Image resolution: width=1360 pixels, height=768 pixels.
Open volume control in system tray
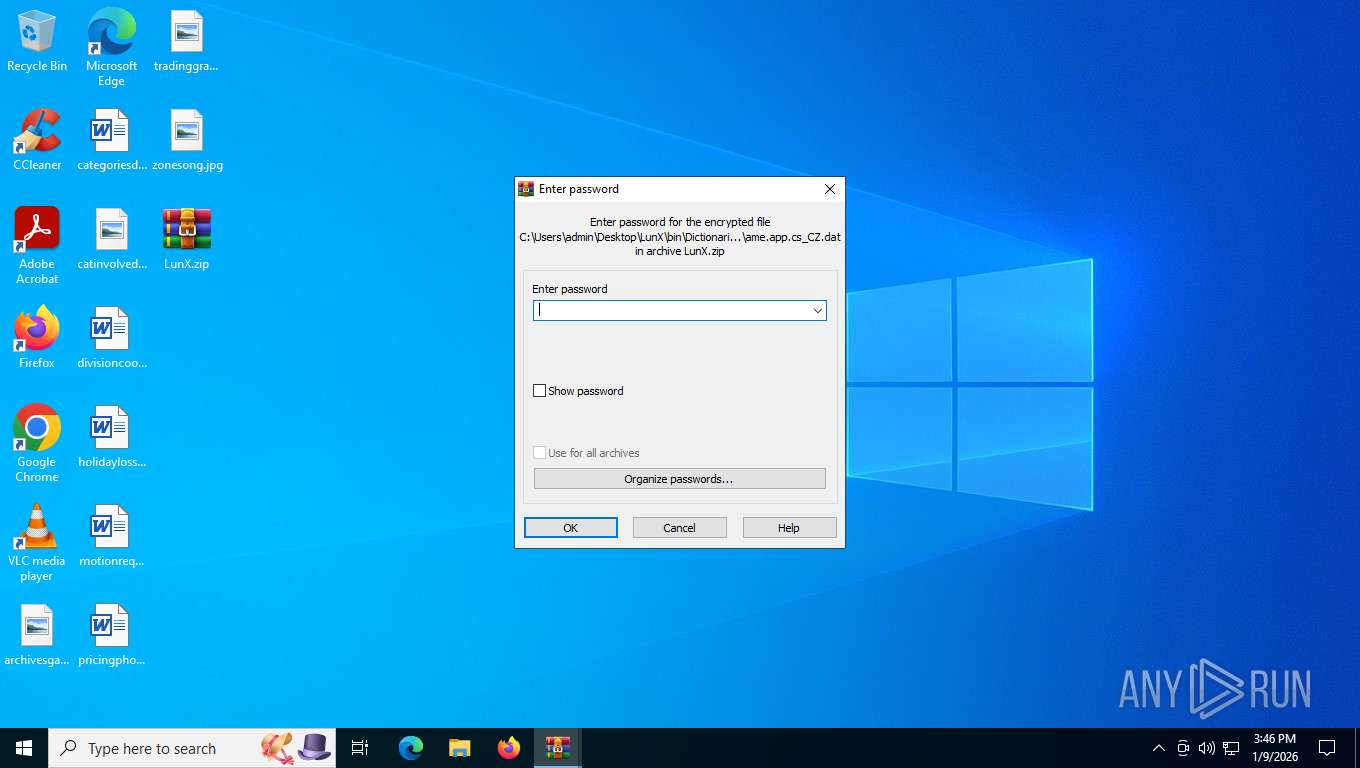pos(1207,748)
